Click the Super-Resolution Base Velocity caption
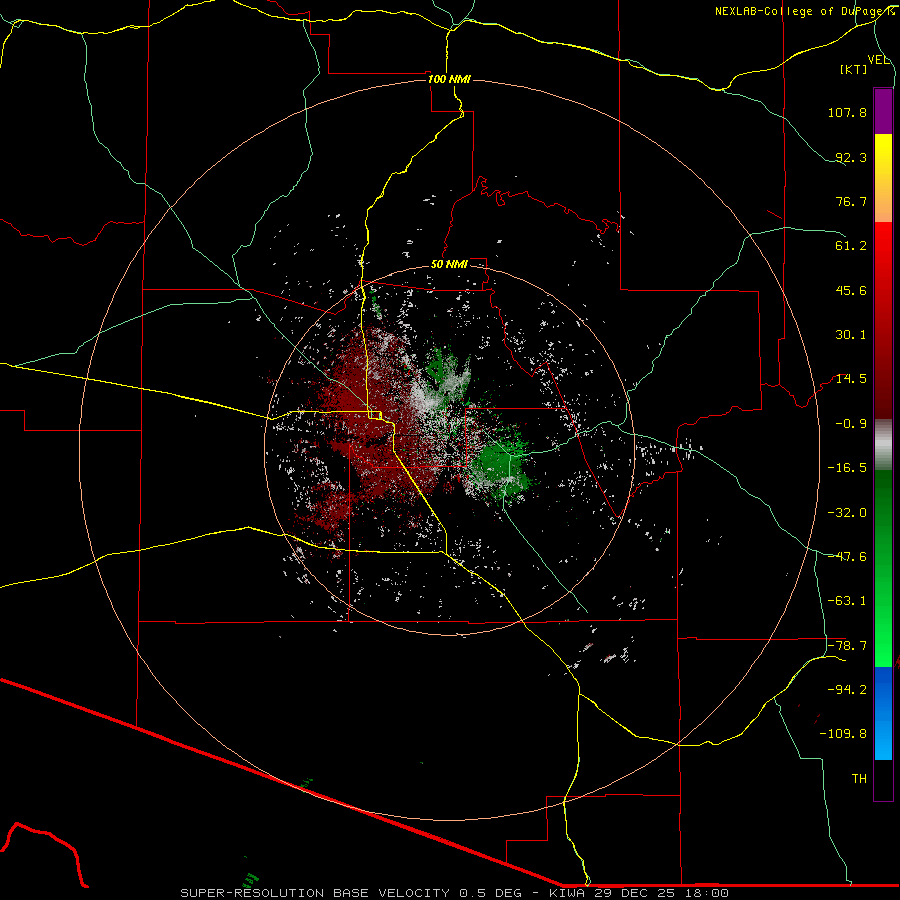The height and width of the screenshot is (900, 900). coord(454,893)
